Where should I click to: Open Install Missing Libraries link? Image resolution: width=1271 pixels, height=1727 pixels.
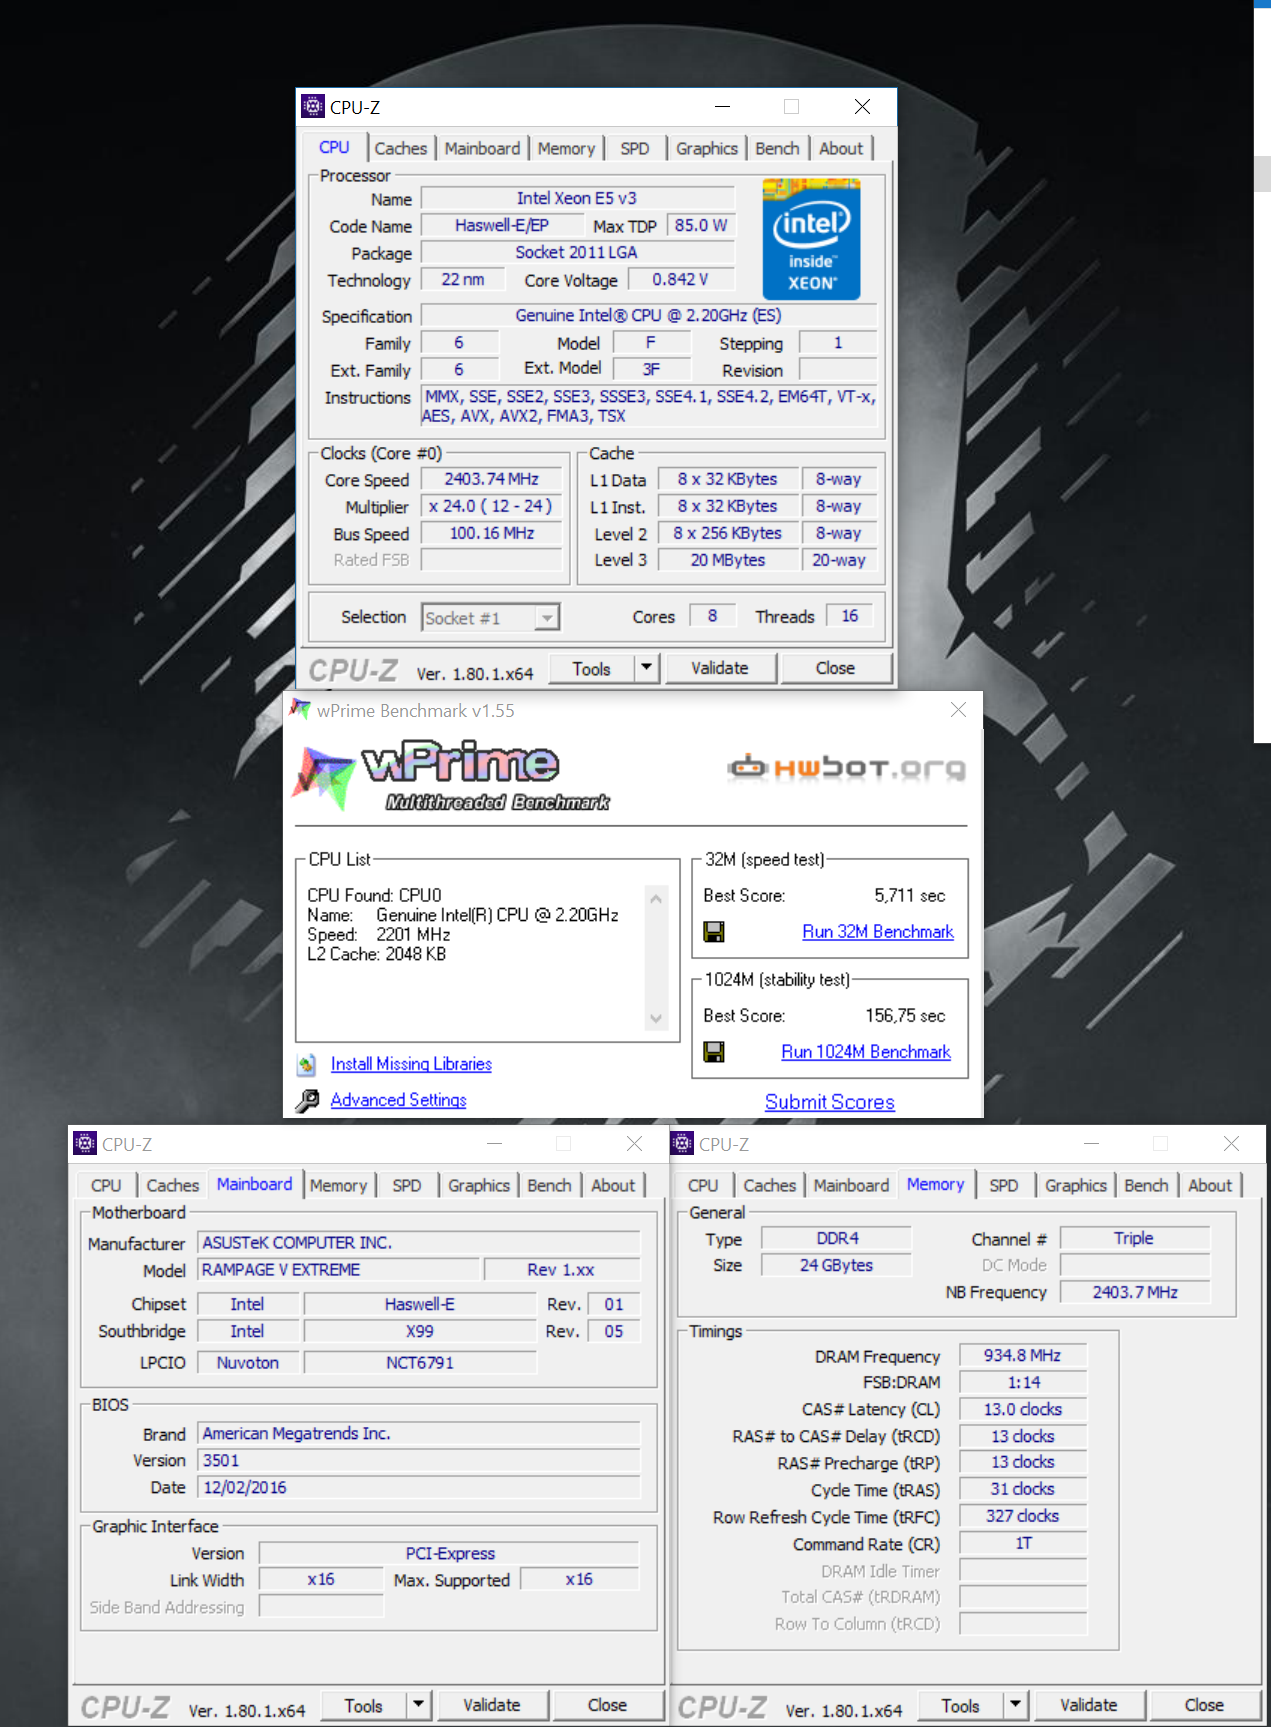pyautogui.click(x=411, y=1064)
